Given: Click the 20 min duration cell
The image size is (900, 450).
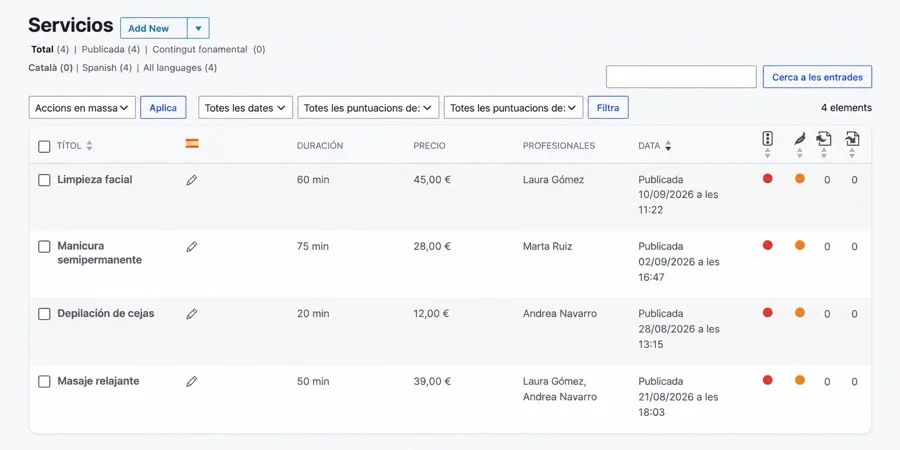Looking at the screenshot, I should point(313,313).
